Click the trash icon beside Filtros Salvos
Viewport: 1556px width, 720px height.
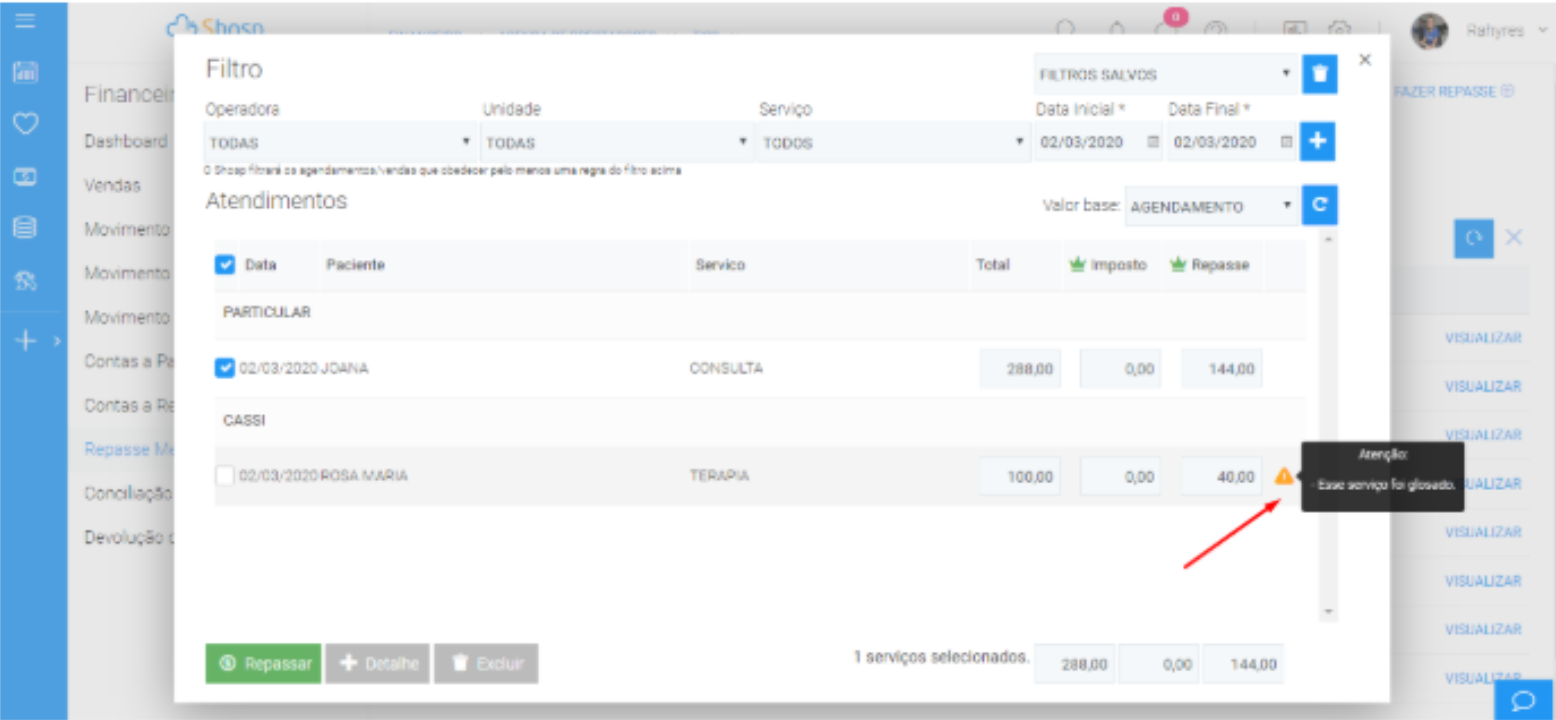1319,75
